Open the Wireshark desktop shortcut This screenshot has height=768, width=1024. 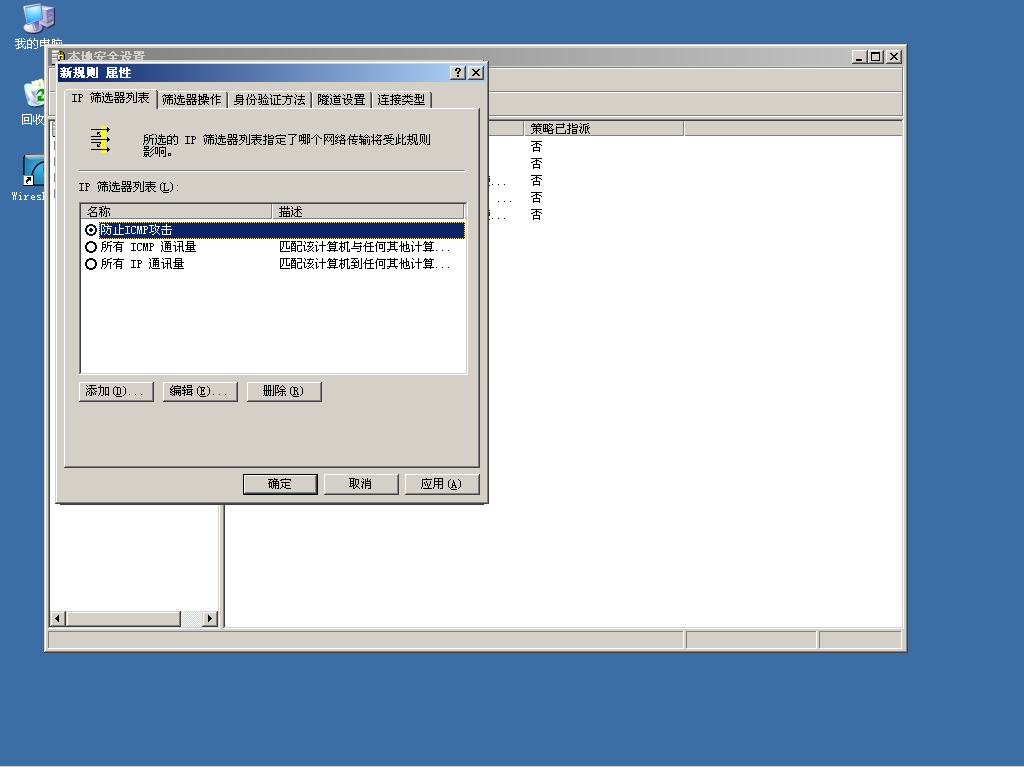pos(28,178)
